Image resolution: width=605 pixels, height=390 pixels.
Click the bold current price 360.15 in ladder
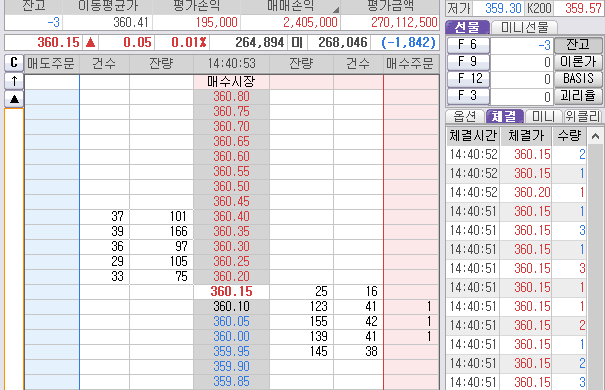[x=231, y=292]
